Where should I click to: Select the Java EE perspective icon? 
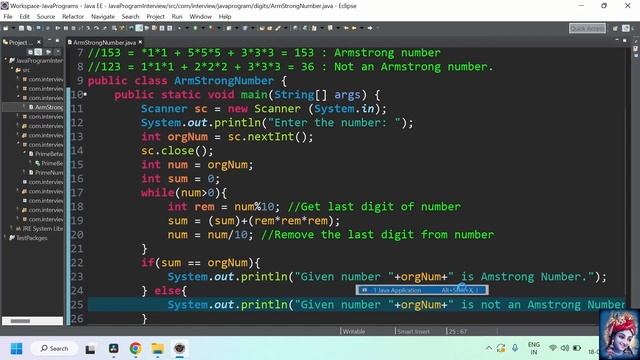pos(626,28)
